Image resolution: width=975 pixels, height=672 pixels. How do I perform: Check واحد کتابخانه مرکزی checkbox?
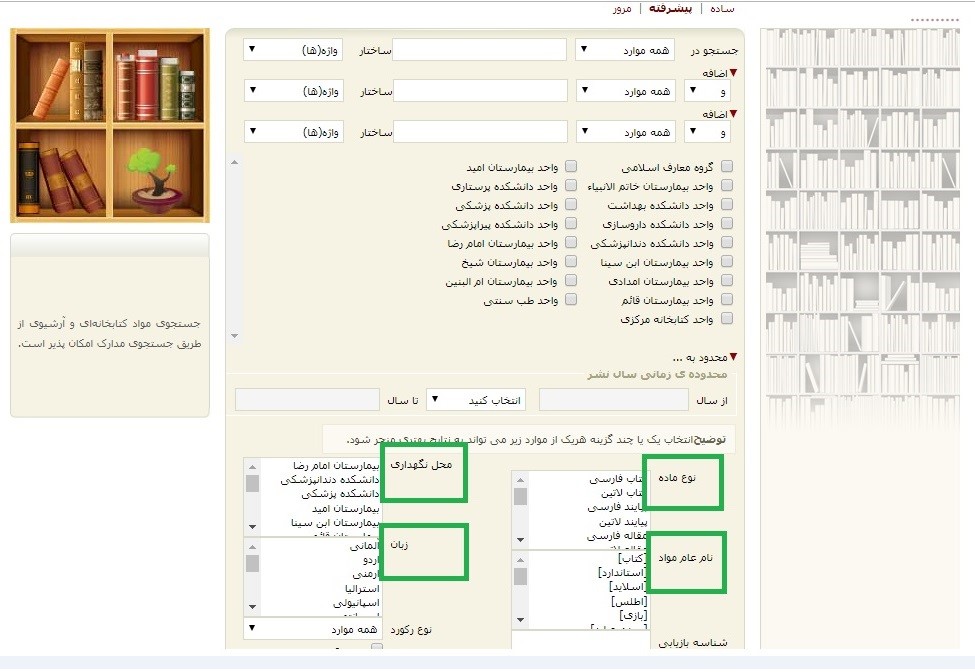pos(727,318)
